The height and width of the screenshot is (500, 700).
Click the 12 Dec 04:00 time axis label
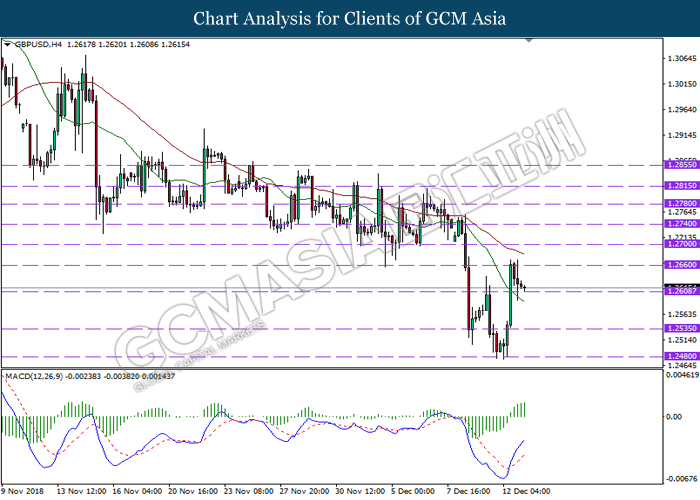pos(526,491)
